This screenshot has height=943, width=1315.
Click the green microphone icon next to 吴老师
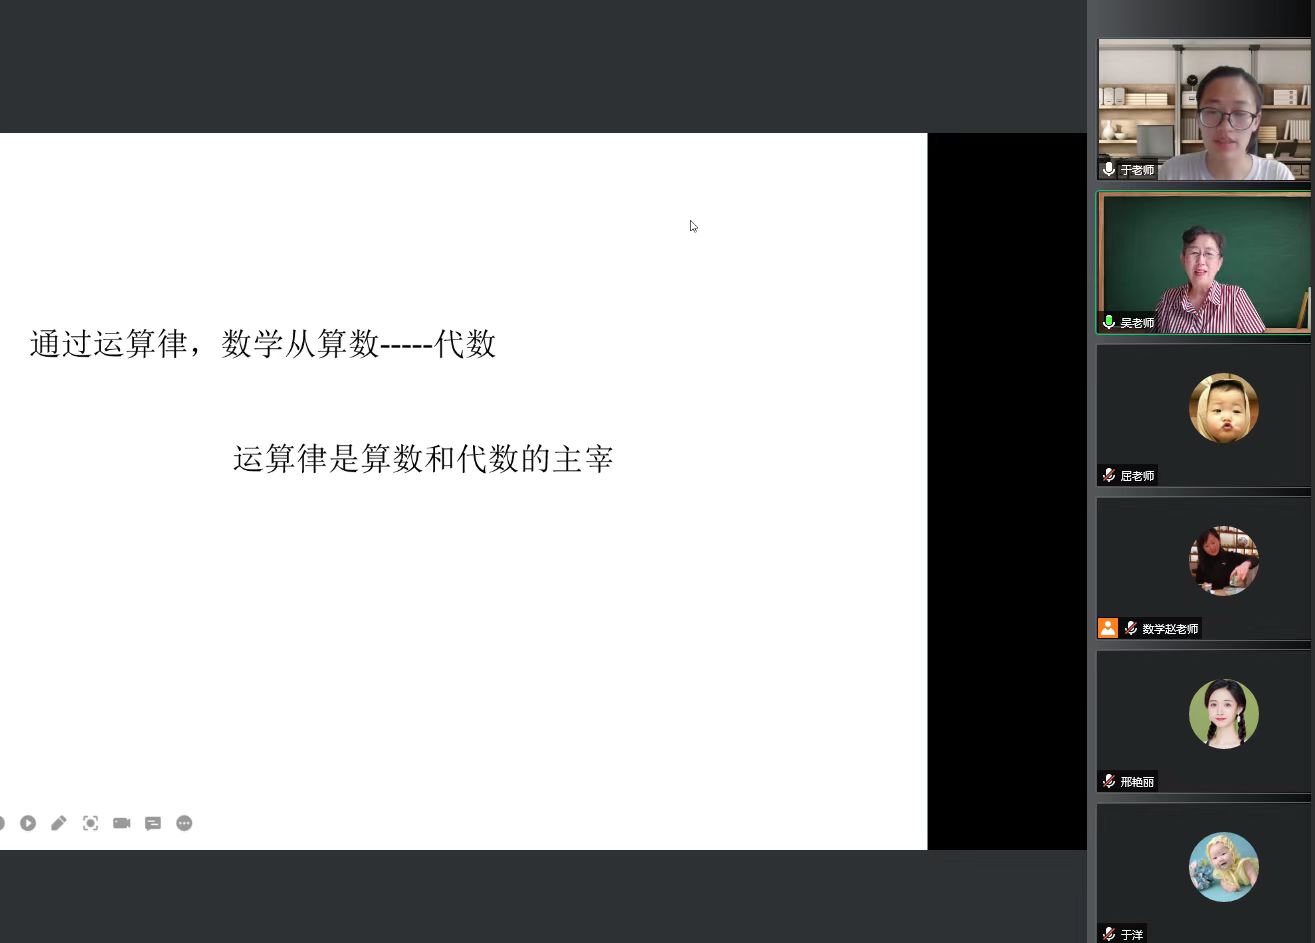click(1109, 322)
